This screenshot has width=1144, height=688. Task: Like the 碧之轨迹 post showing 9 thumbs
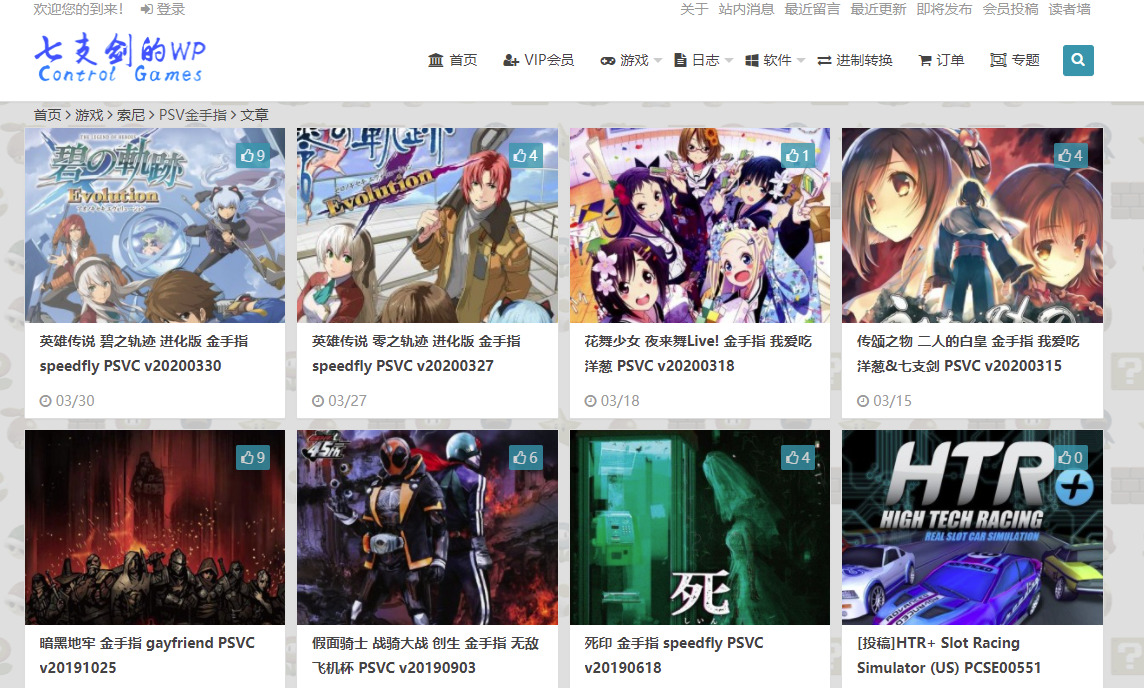(x=252, y=155)
